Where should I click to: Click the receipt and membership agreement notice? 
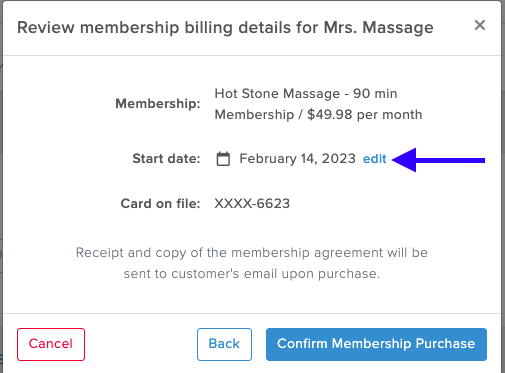(x=252, y=263)
